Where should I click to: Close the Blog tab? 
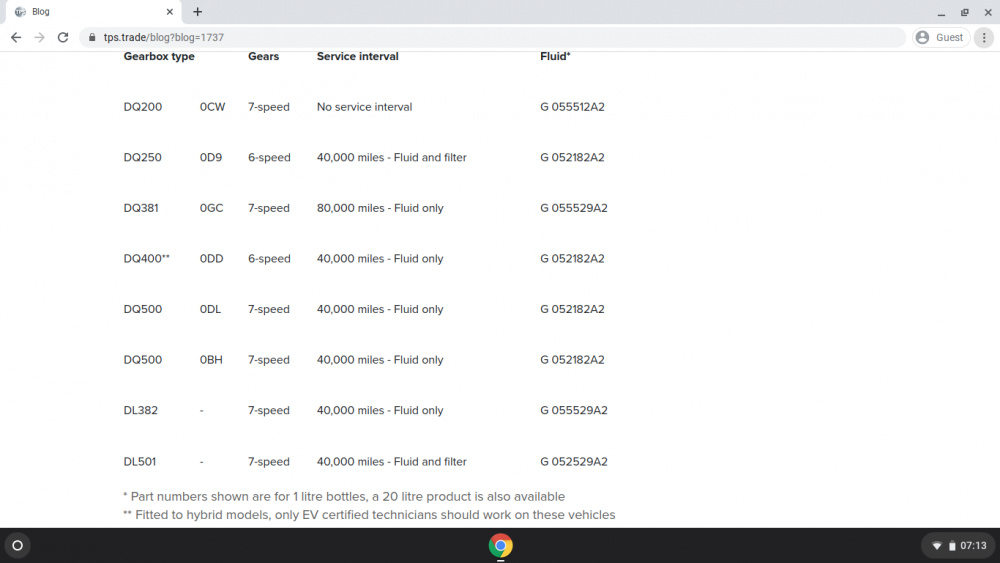(x=170, y=11)
